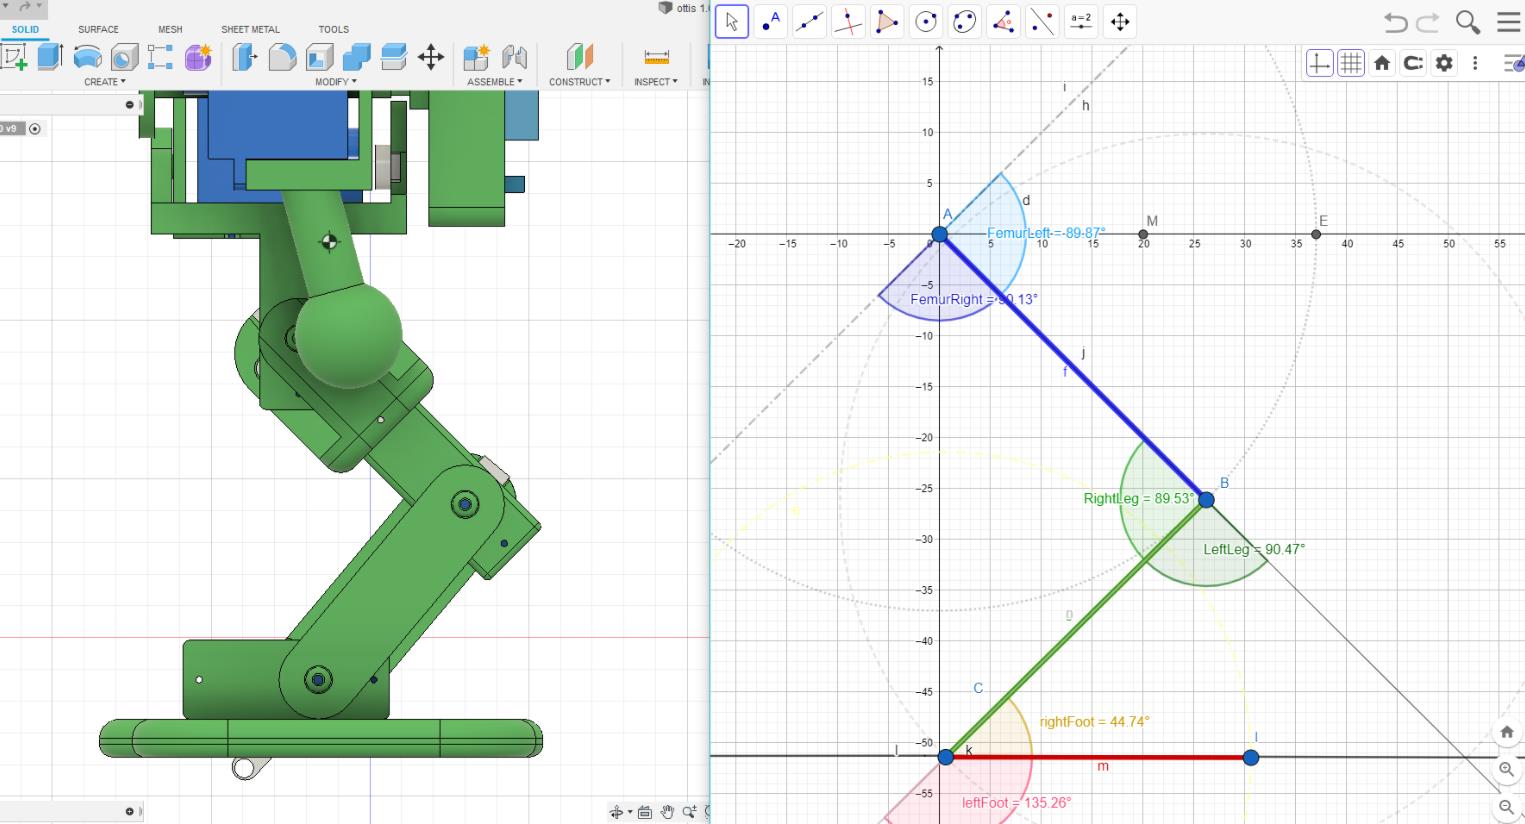The width and height of the screenshot is (1525, 824).
Task: Pick the Perpendicular Line tool
Action: tap(848, 22)
